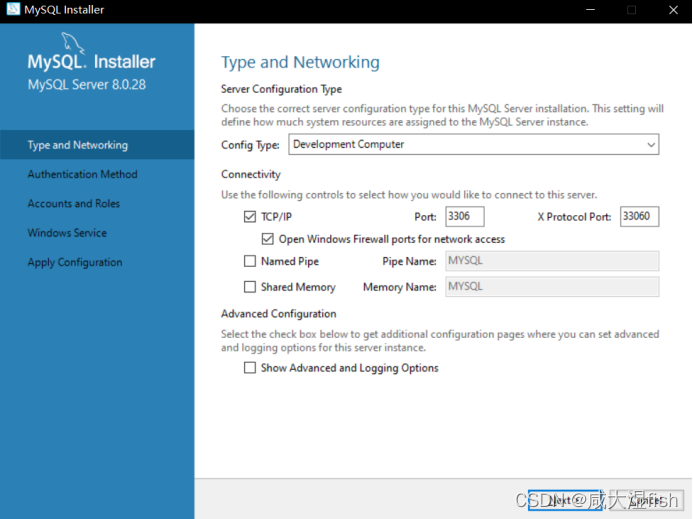Click the MySQL Installer title bar icon
The height and width of the screenshot is (519, 693).
point(13,9)
